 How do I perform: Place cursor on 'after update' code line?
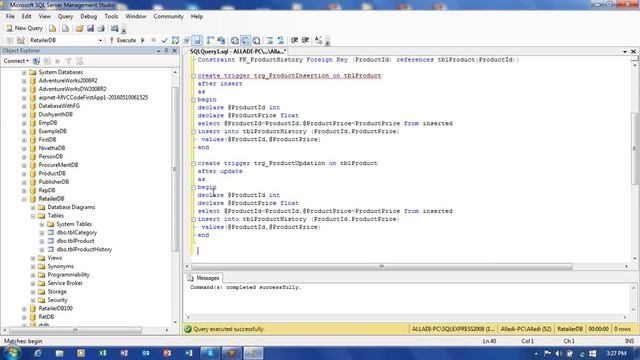tap(220, 171)
